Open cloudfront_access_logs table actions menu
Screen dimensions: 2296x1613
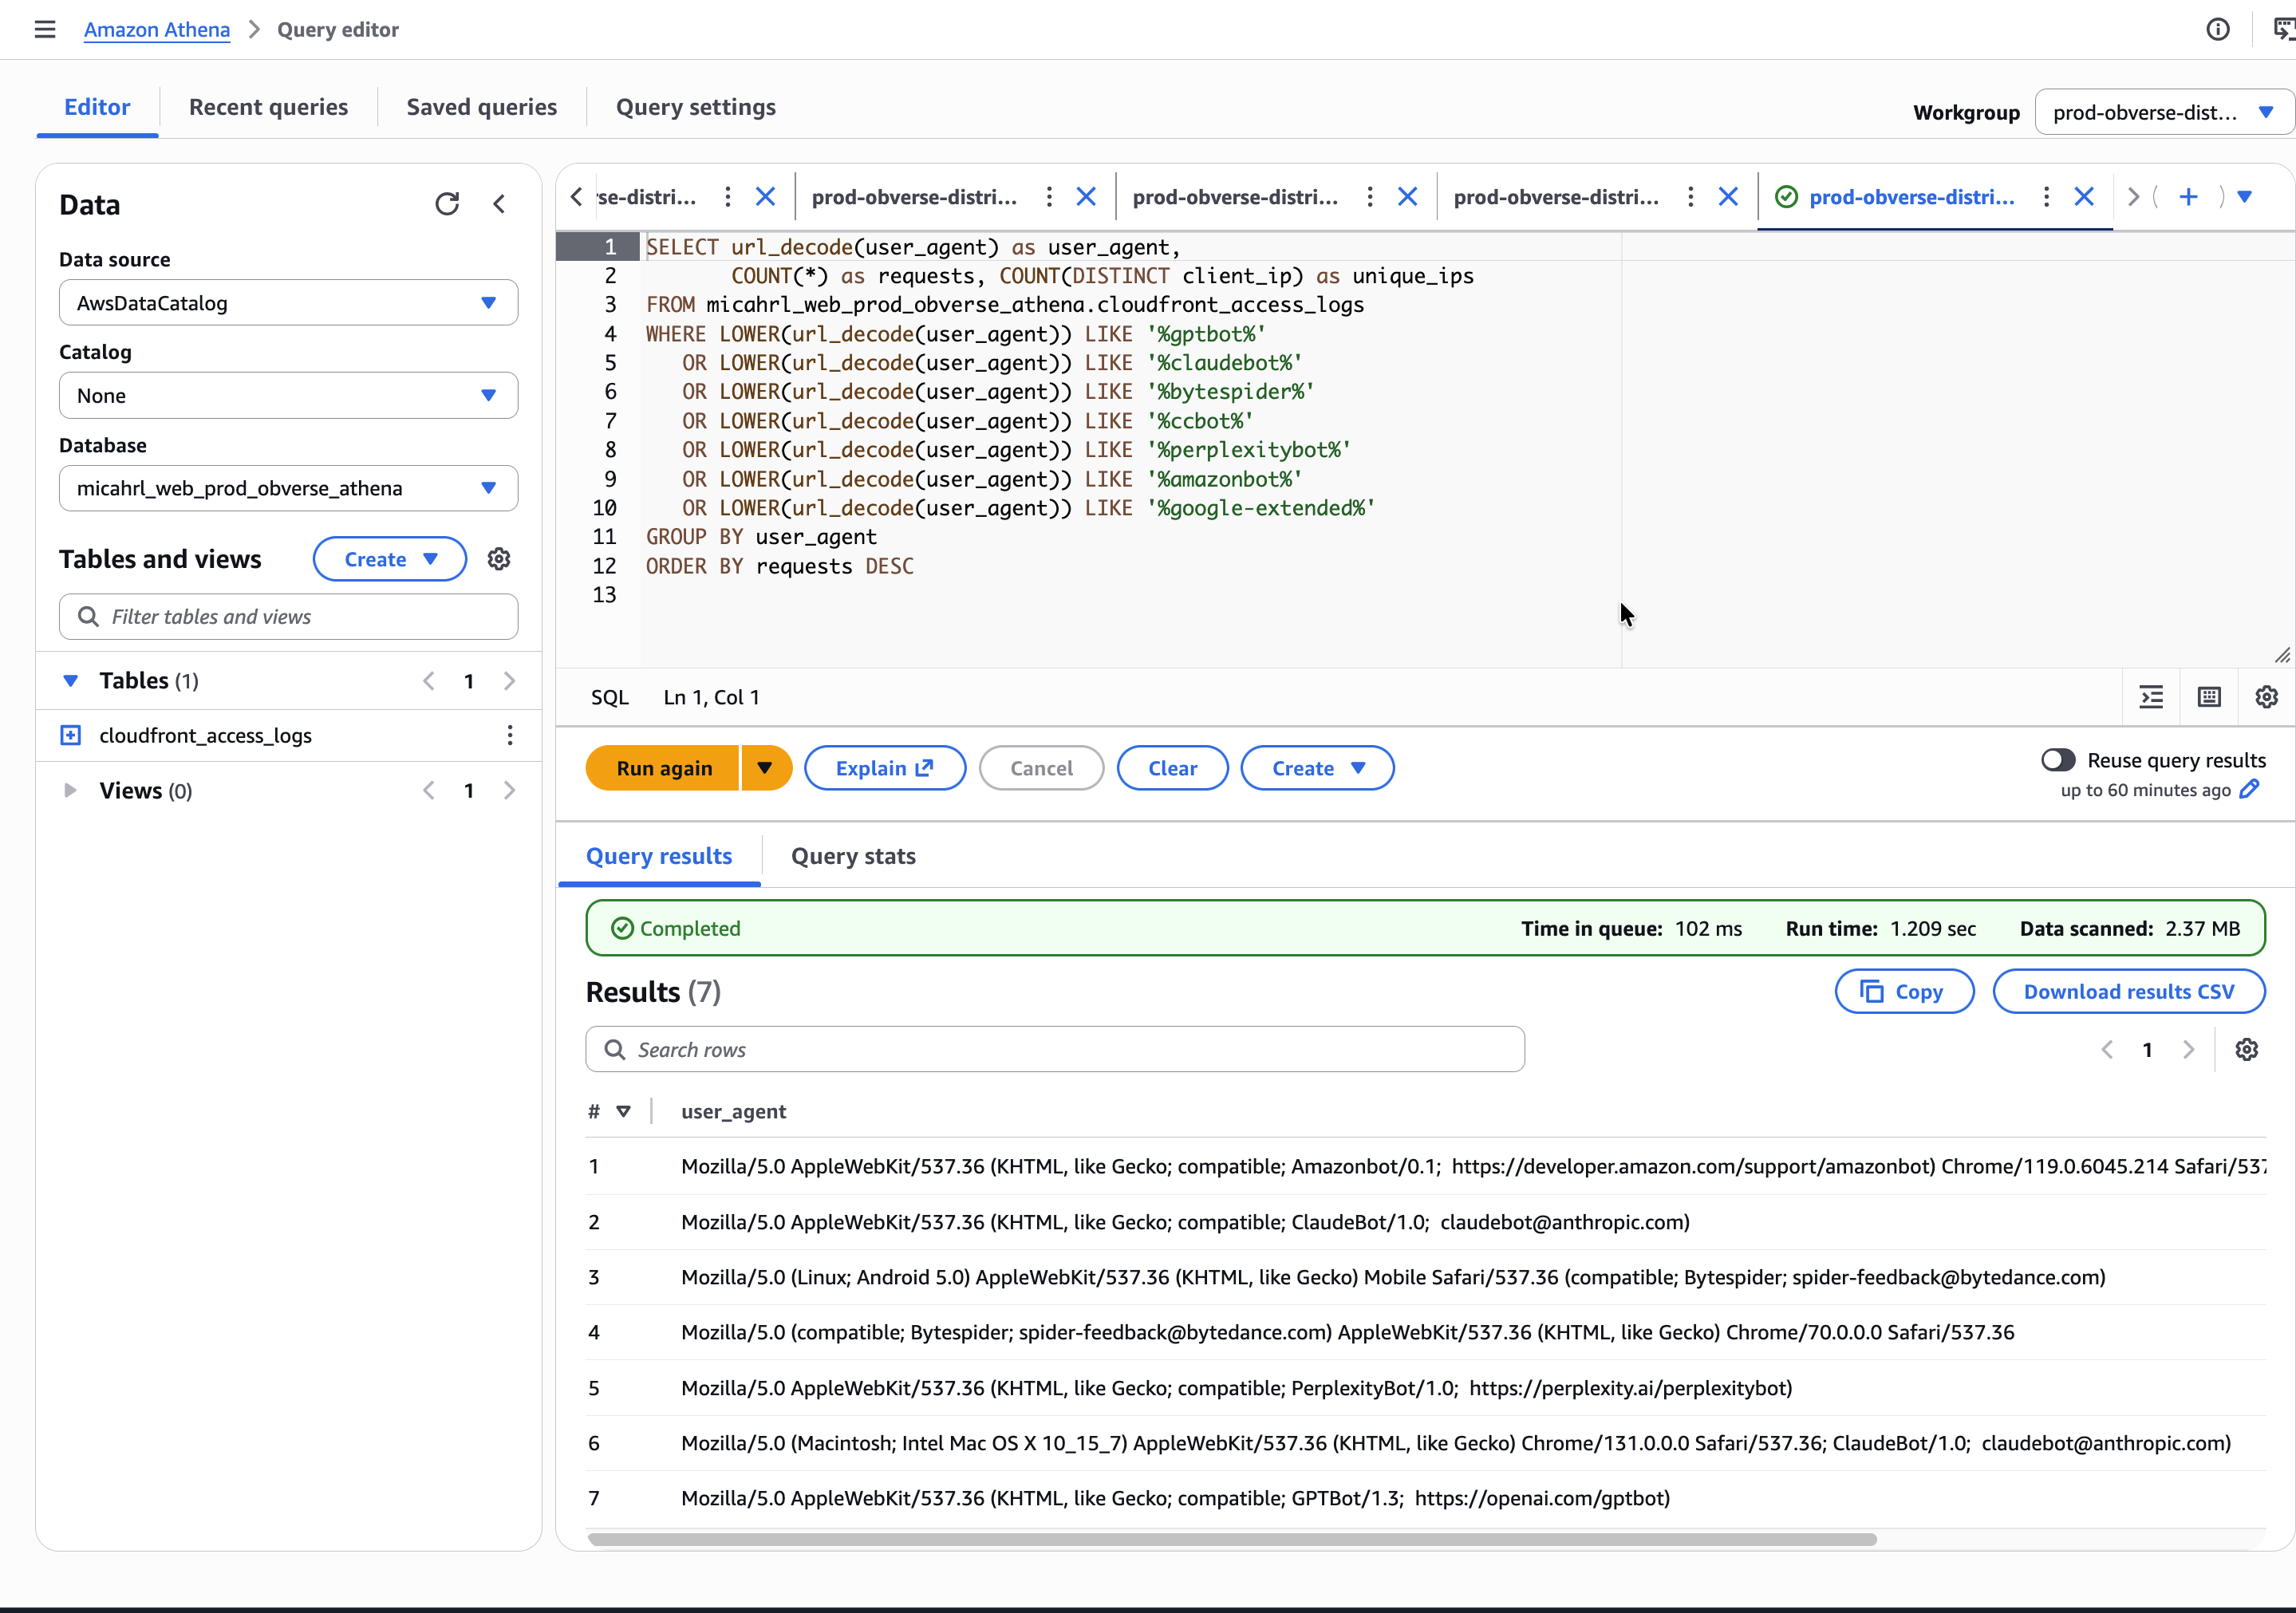[x=510, y=735]
